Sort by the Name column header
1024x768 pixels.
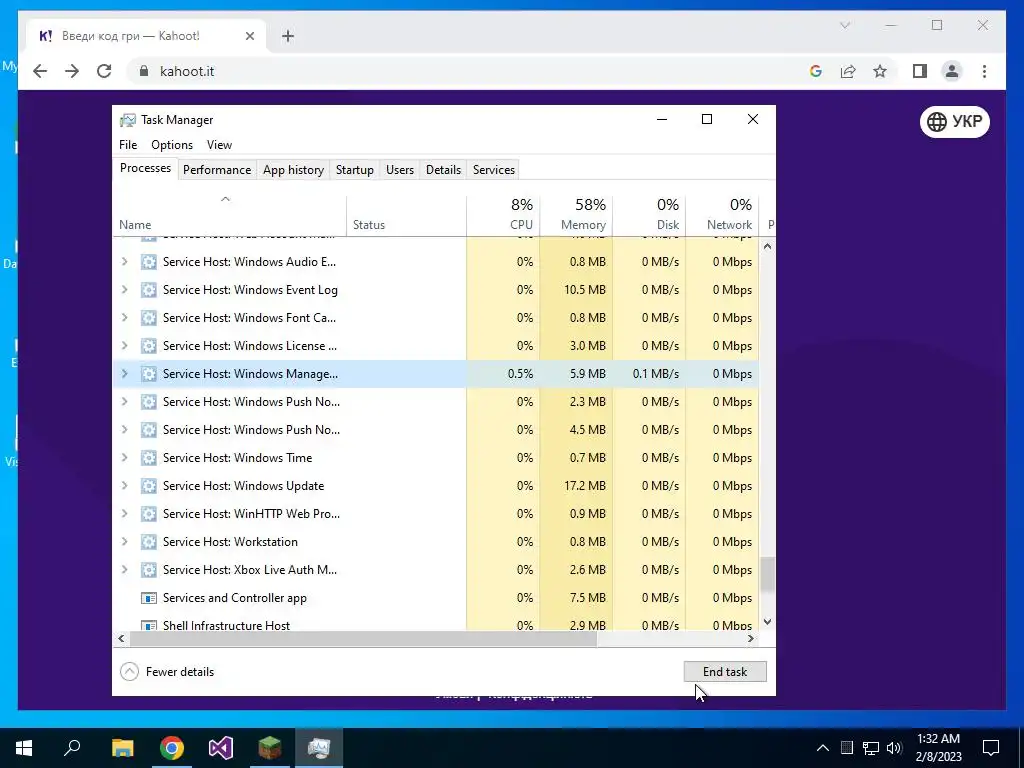229,216
